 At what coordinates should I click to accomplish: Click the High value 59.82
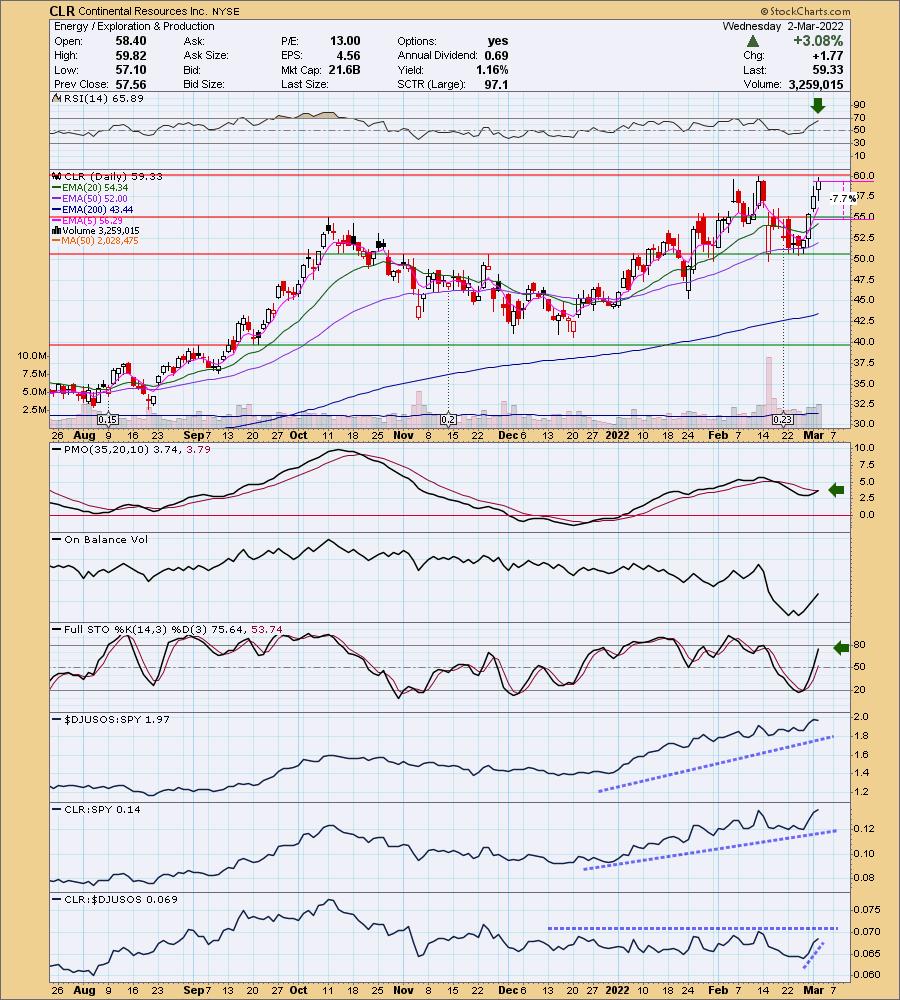pyautogui.click(x=131, y=55)
